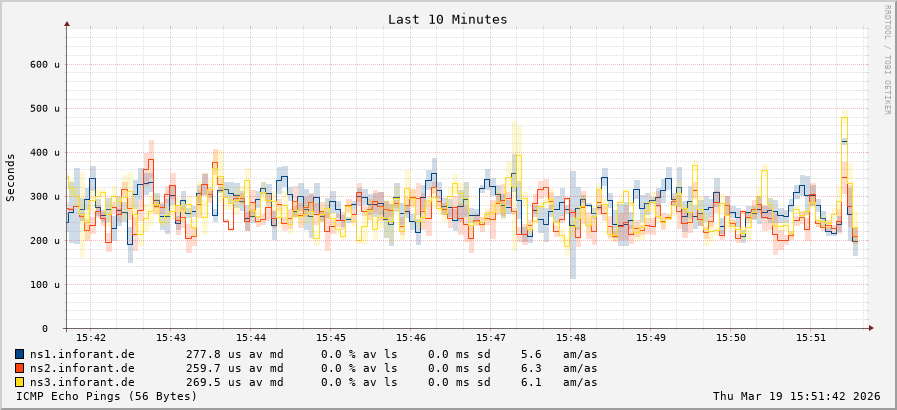Viewport: 897px width, 410px height.
Task: Click the "Last 10 Minutes" graph title
Action: click(x=447, y=19)
